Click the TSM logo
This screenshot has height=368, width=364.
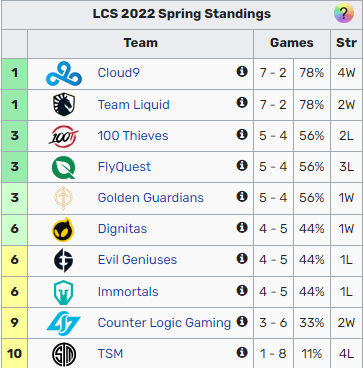coord(64,354)
